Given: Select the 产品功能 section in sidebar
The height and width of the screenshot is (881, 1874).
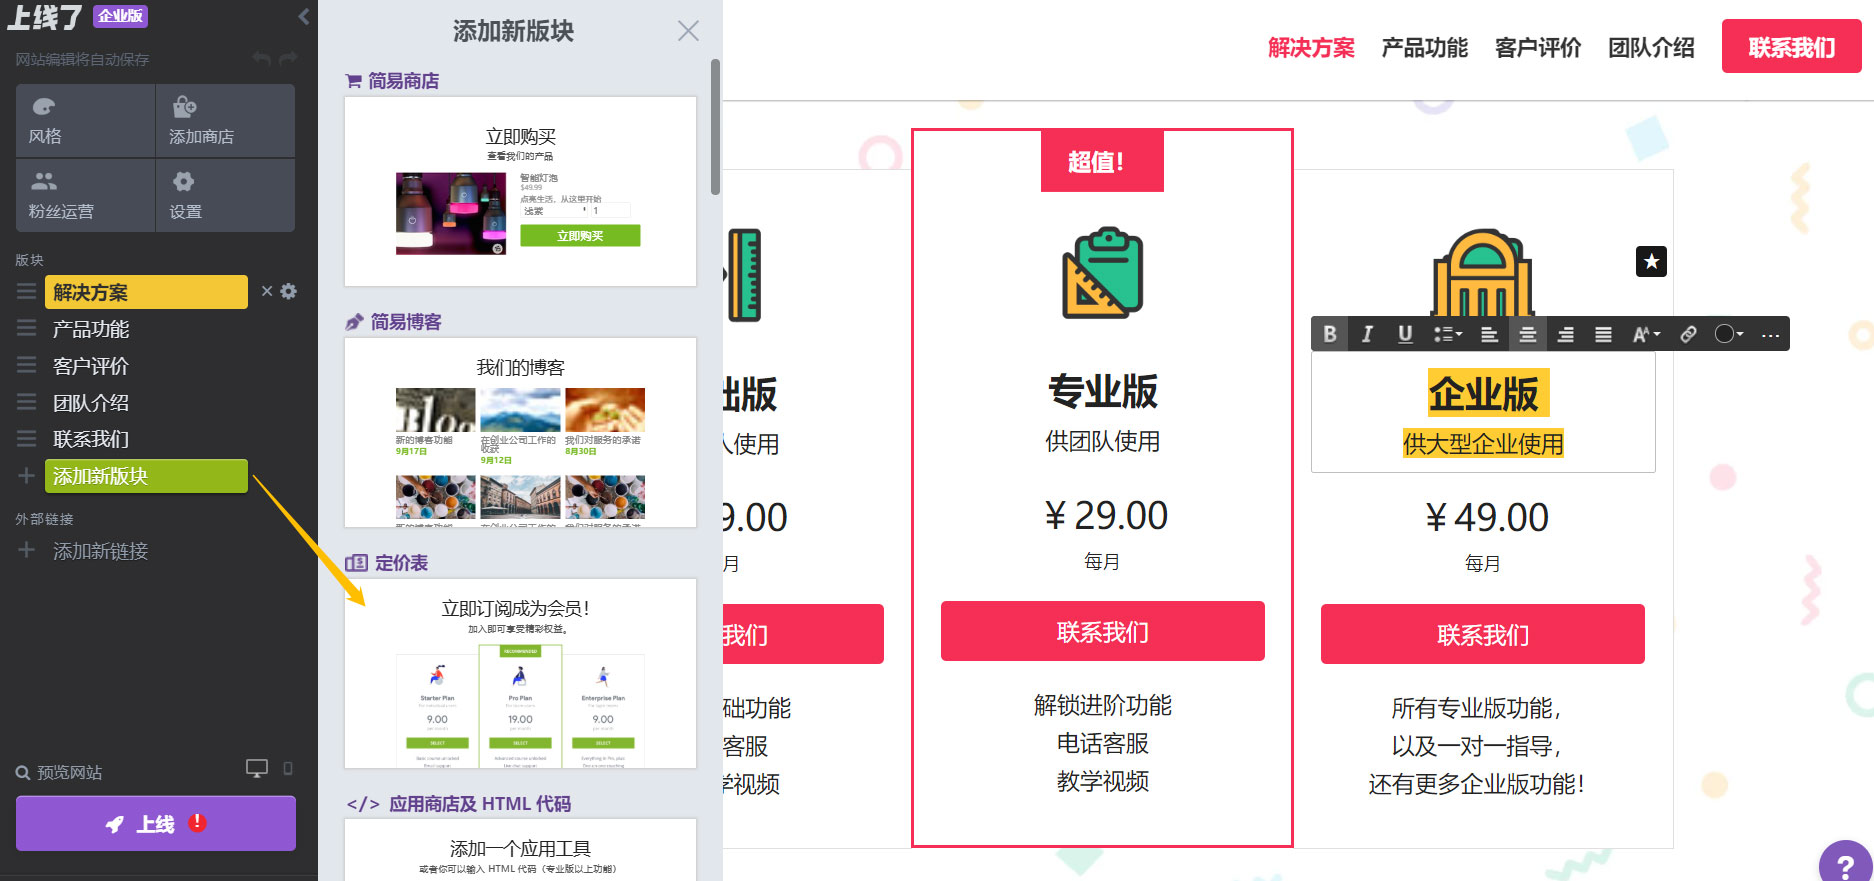Looking at the screenshot, I should 91,329.
